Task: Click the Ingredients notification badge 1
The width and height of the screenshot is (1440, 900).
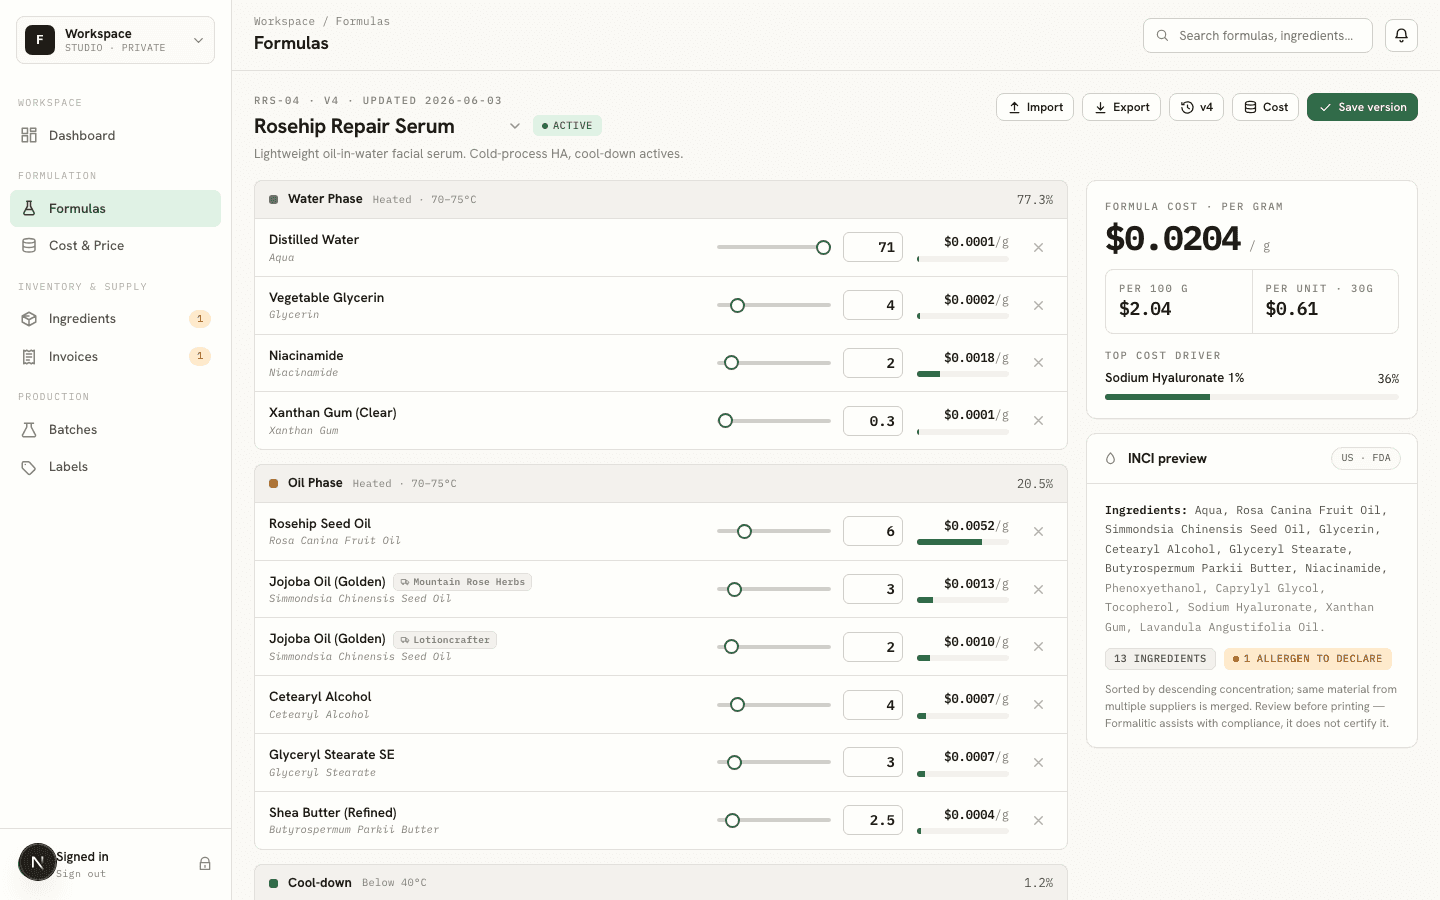Action: 200,319
